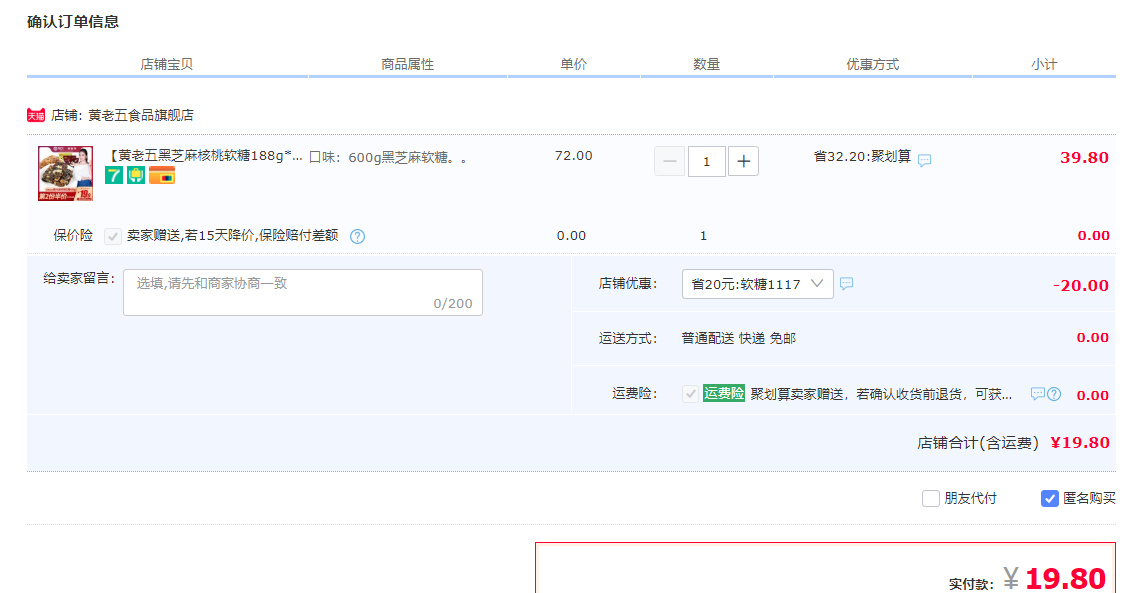Click the subtotal 39.80
The image size is (1123, 593).
click(1084, 158)
